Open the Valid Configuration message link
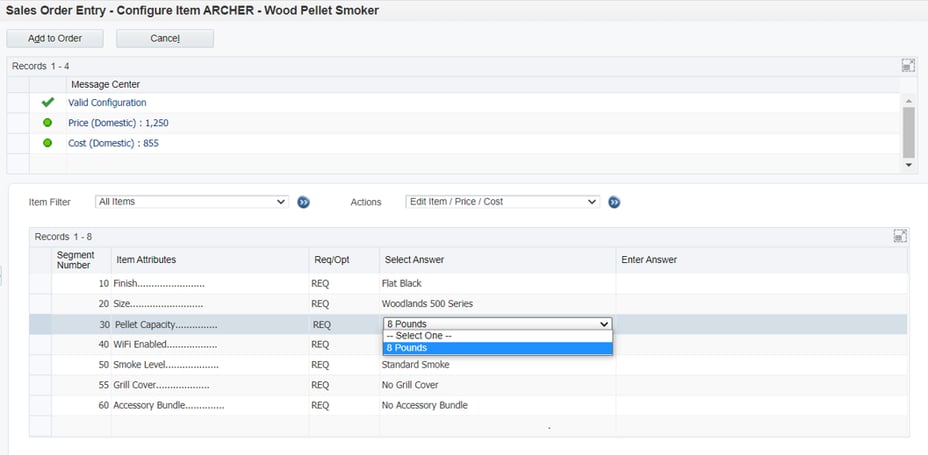928x455 pixels. click(x=107, y=103)
